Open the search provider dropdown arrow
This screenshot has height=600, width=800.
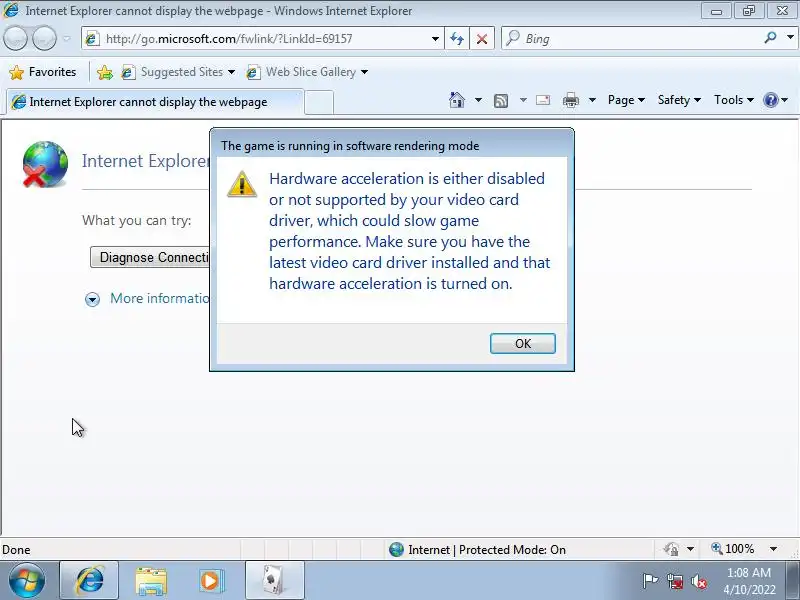(790, 38)
